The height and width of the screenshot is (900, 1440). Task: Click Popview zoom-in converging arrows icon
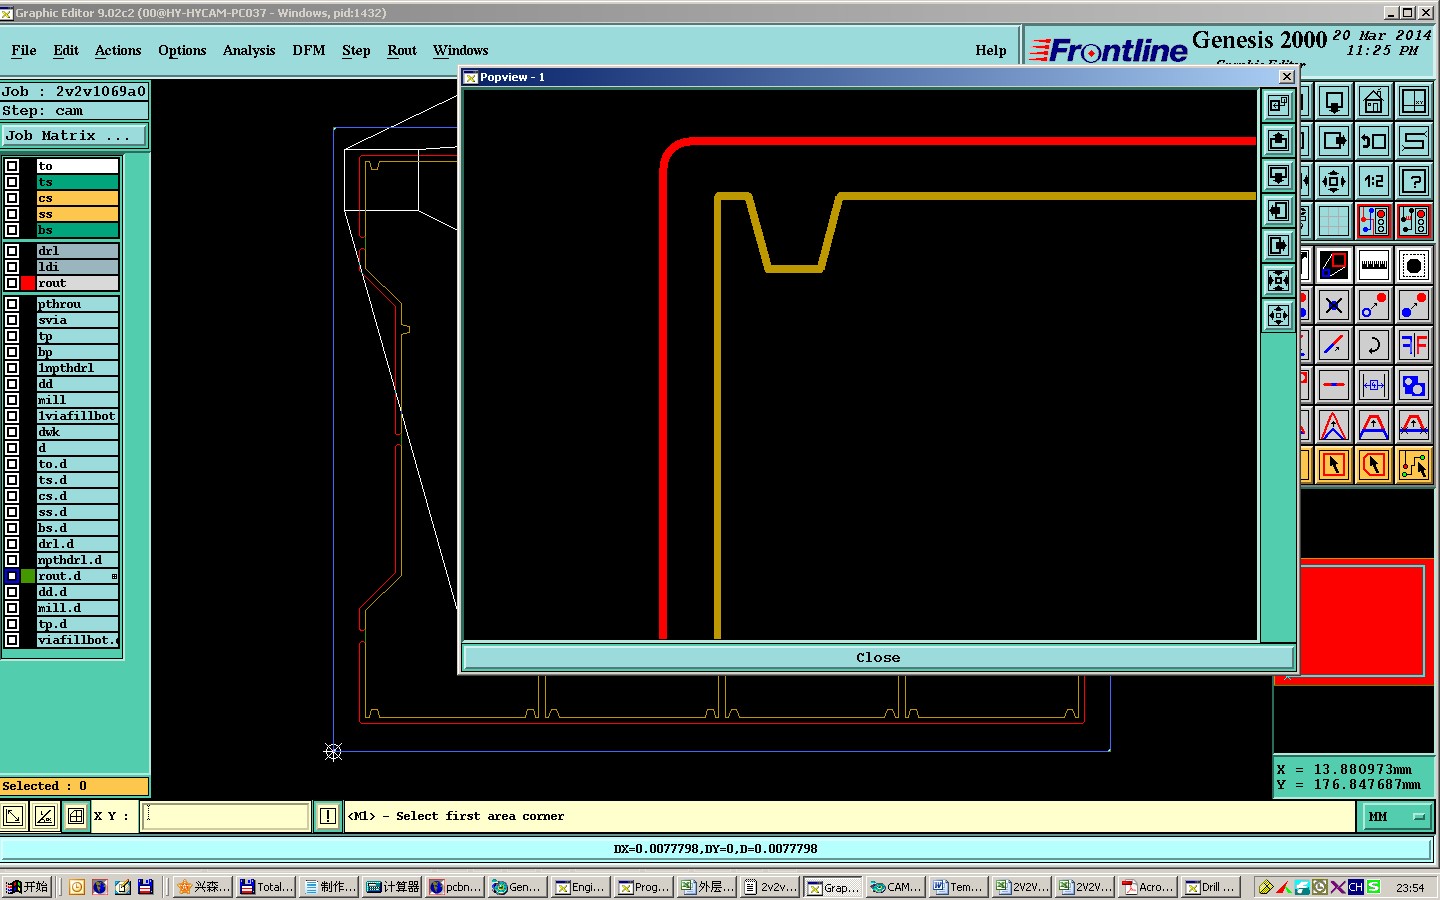1278,281
